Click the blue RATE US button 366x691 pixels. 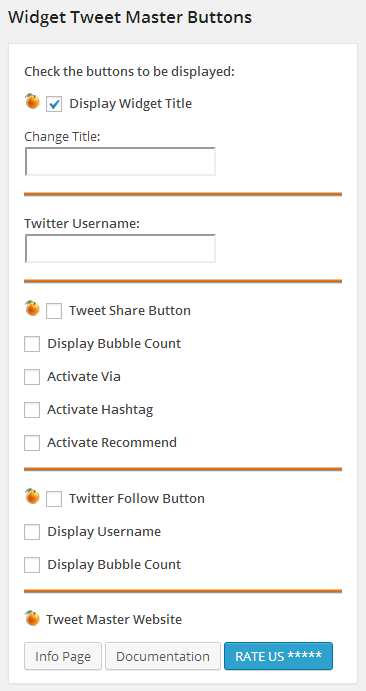coord(278,656)
